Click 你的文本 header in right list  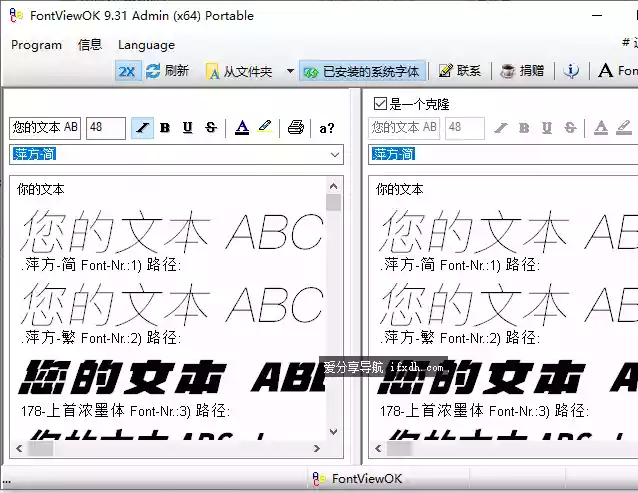click(x=400, y=189)
